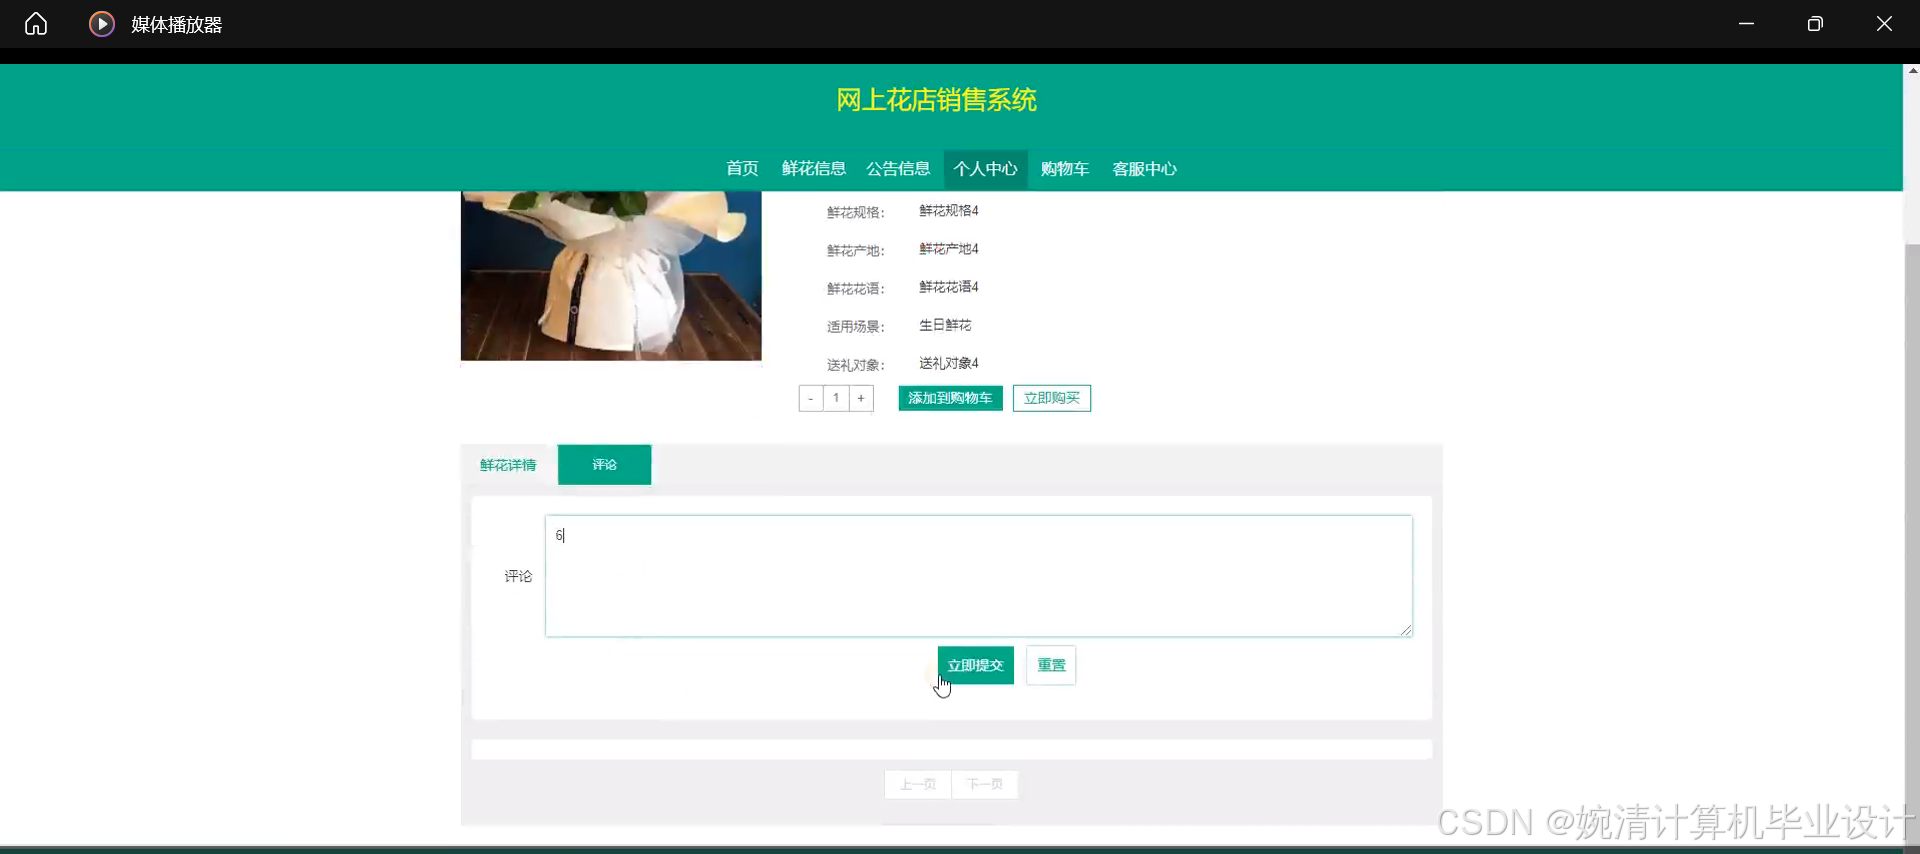Click the 鲜花规格4 value text
The image size is (1920, 854).
click(949, 211)
